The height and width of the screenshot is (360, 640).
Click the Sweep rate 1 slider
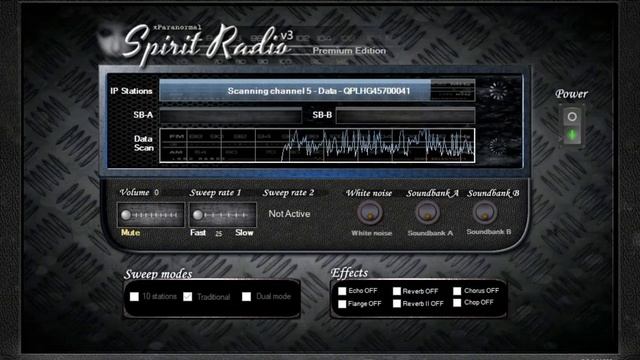[222, 215]
